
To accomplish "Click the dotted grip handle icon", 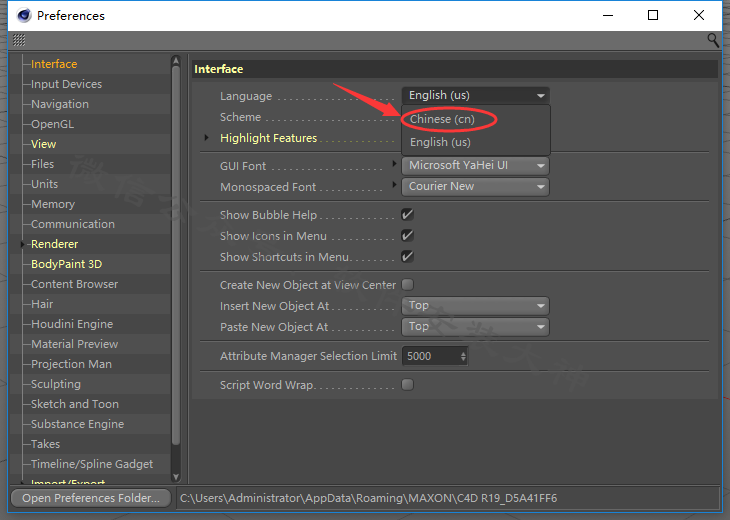I will coord(19,40).
